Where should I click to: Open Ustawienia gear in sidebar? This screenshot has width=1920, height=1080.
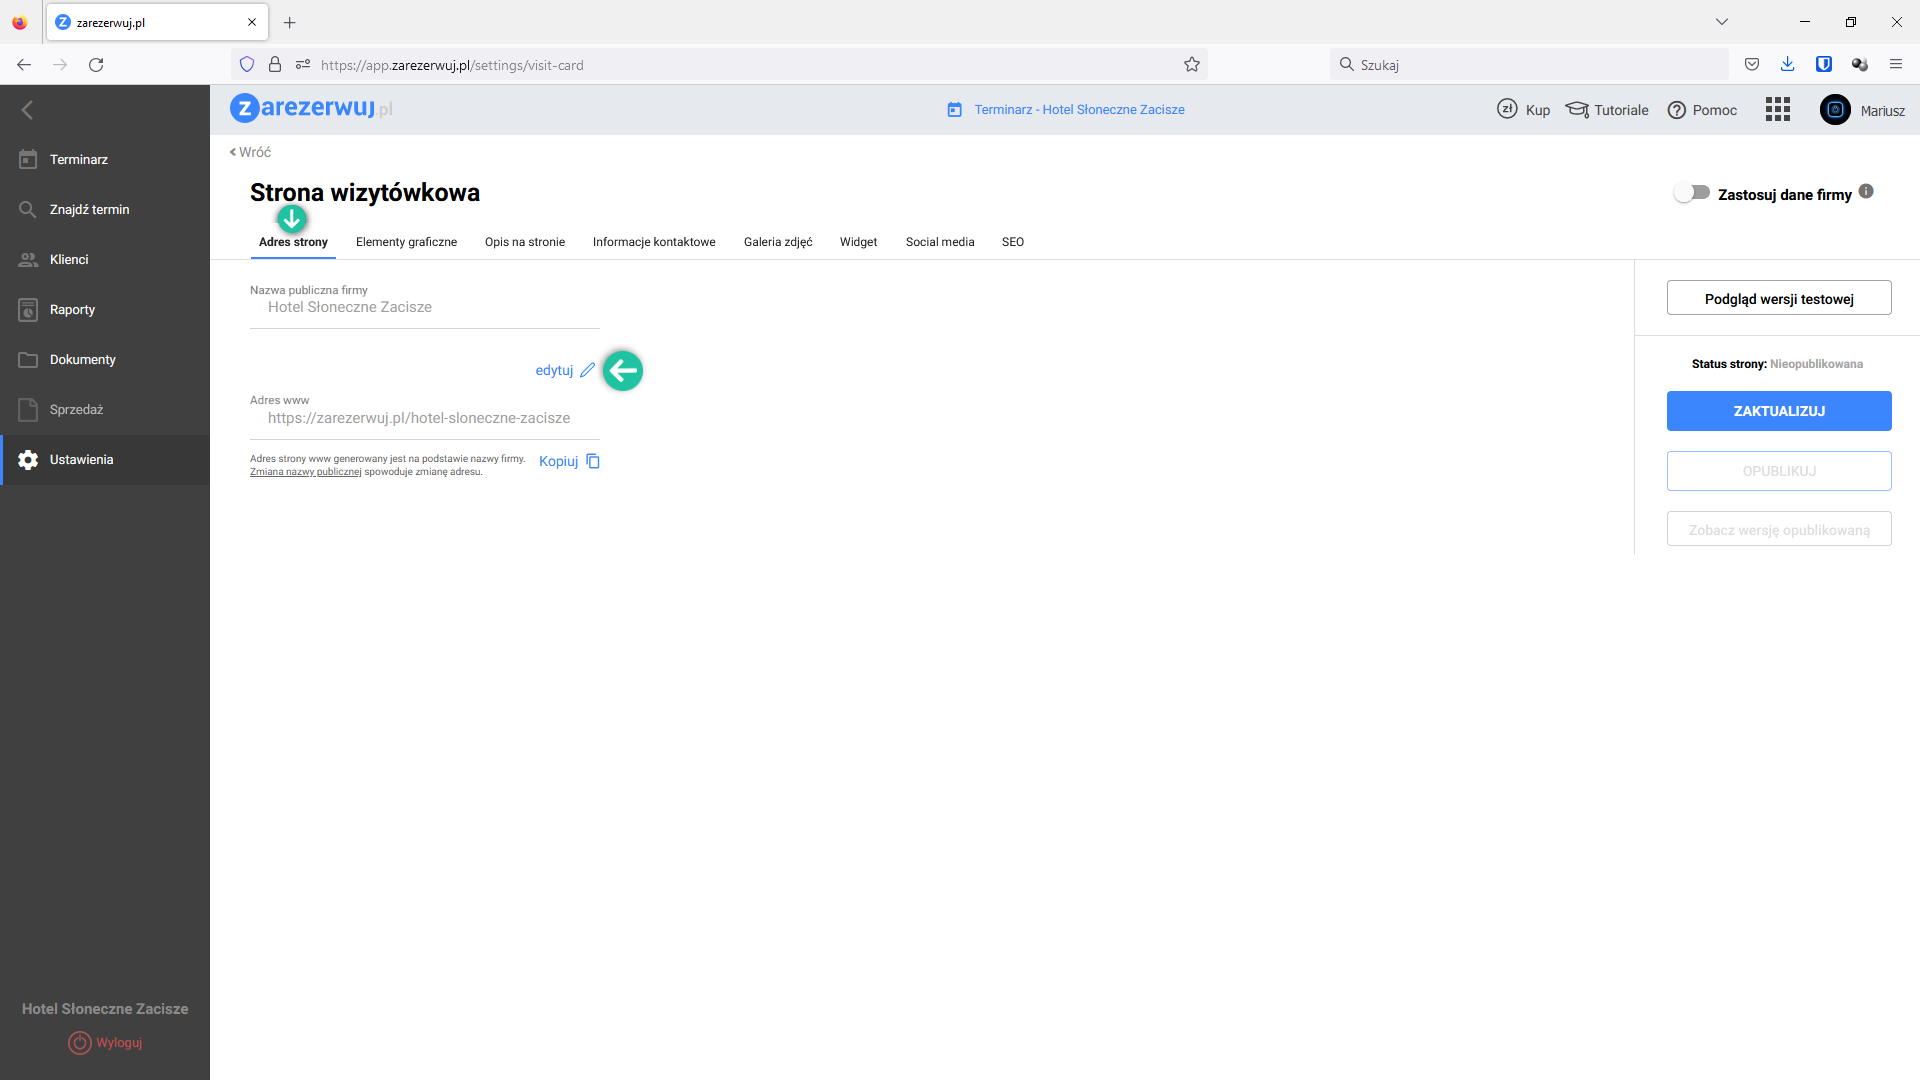click(28, 460)
